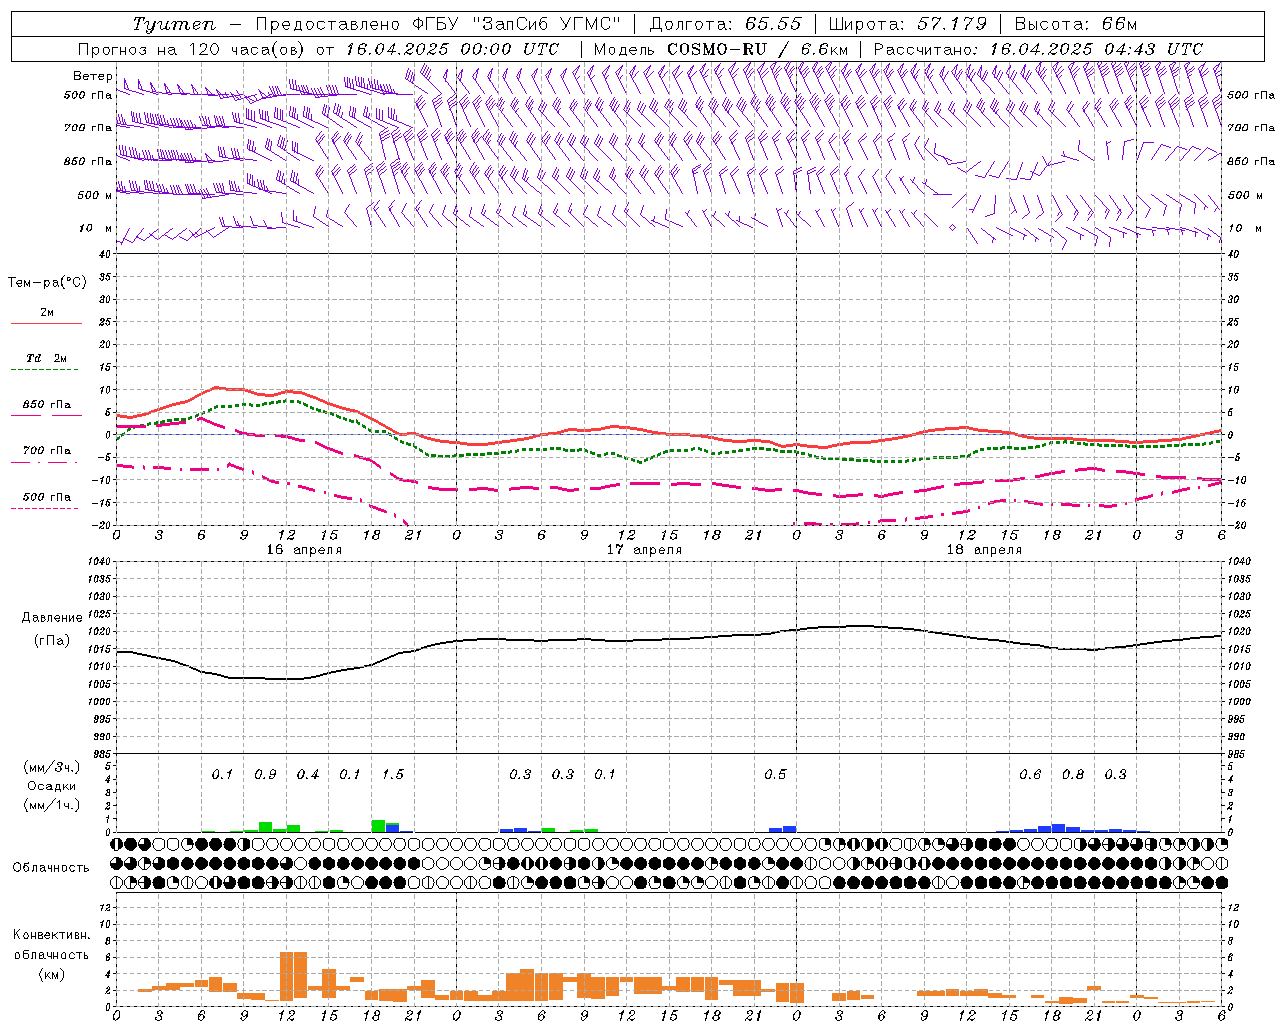This screenshot has width=1280, height=1024.
Task: Click the 'Тем-ра(°C)' temperature axis label
Action: pyautogui.click(x=47, y=283)
